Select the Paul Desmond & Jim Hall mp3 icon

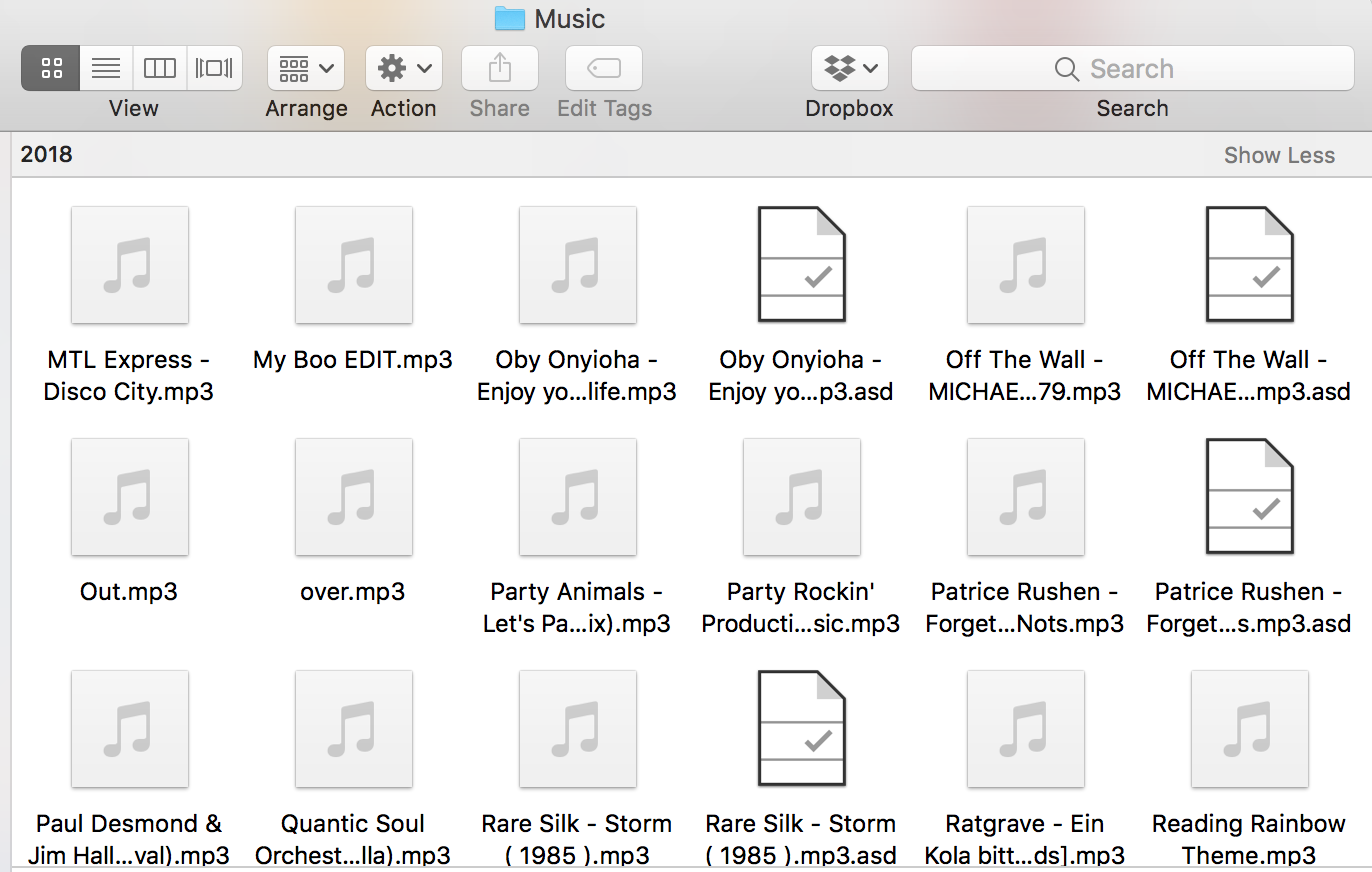130,729
